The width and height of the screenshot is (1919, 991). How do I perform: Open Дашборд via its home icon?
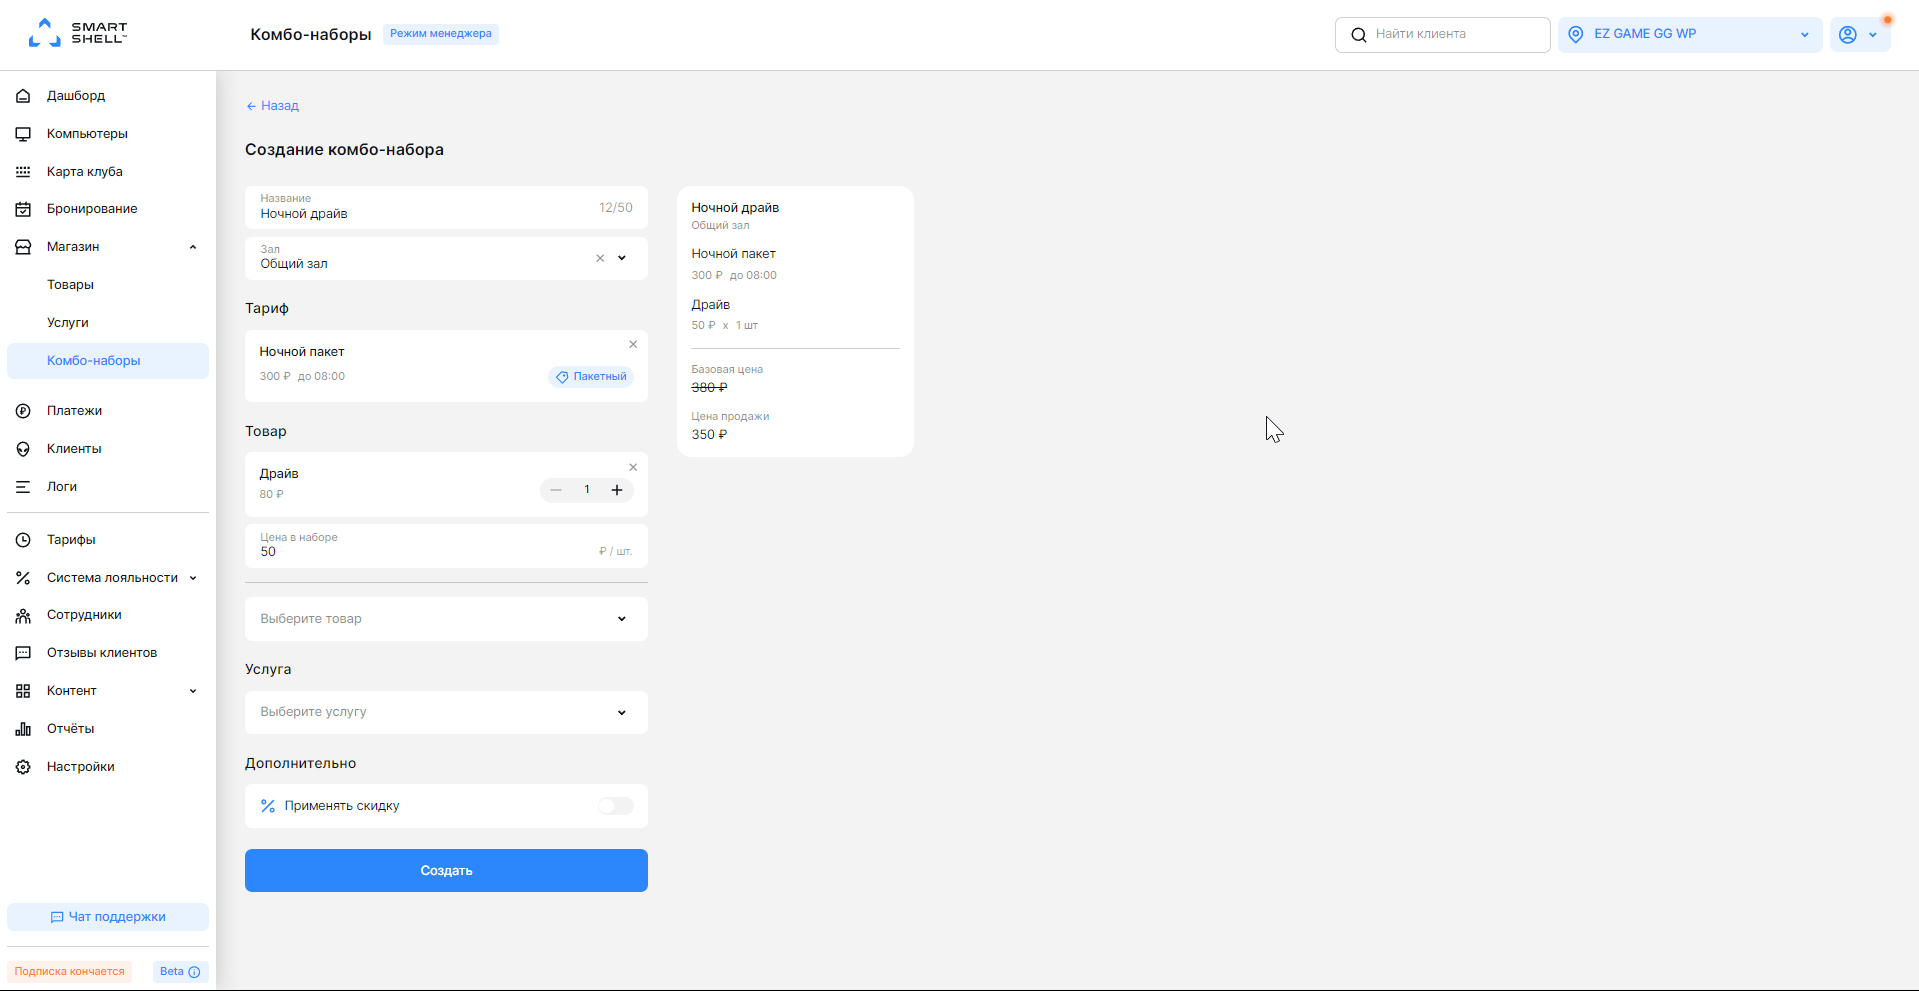click(23, 96)
